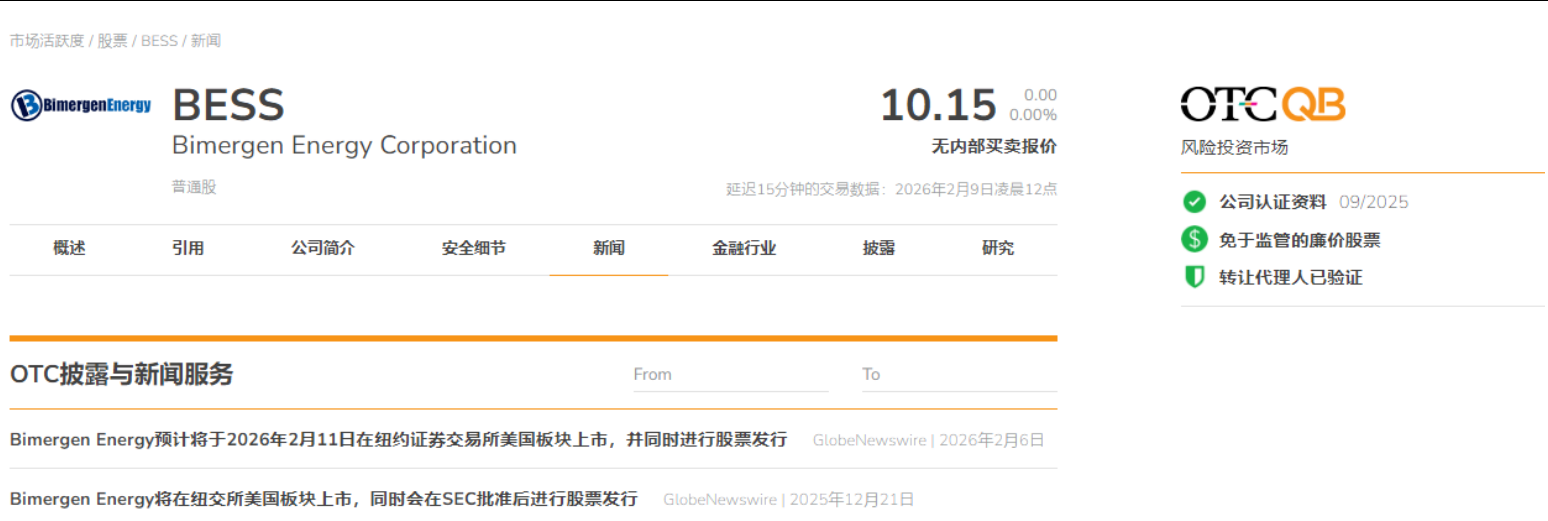The width and height of the screenshot is (1548, 521).
Task: Open the February 11, 2026 NYSE listing news
Action: point(398,440)
